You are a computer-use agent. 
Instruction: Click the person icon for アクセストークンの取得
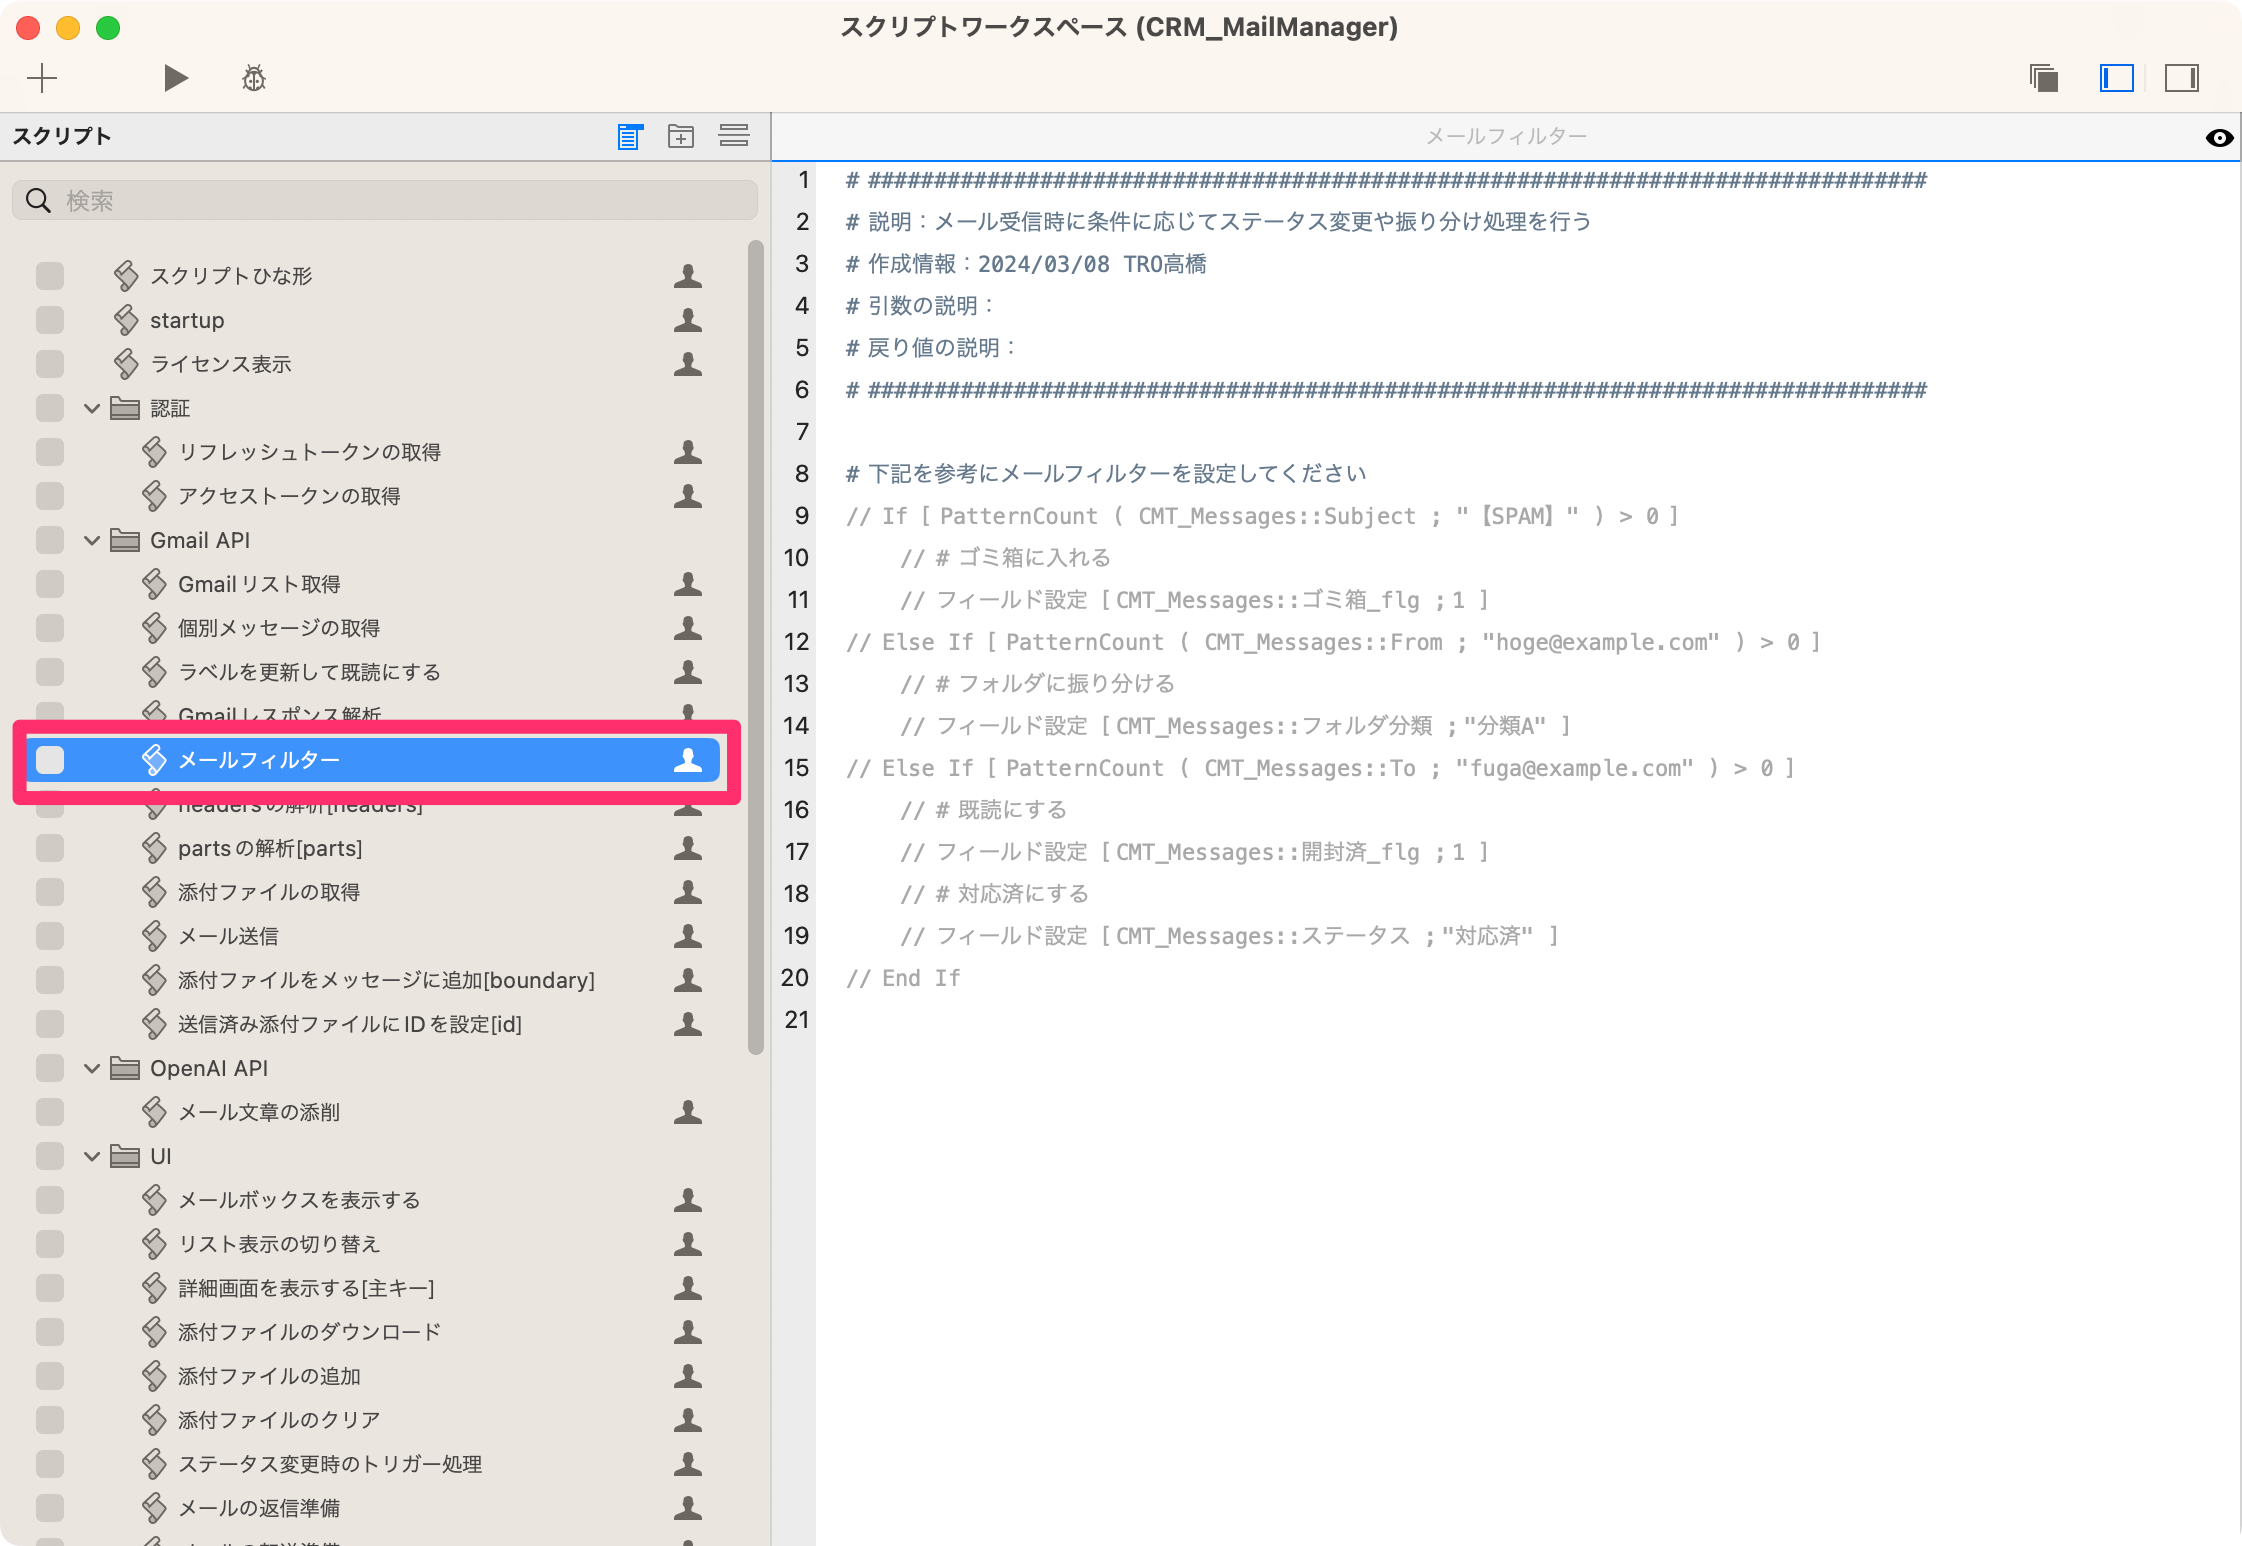[x=688, y=496]
